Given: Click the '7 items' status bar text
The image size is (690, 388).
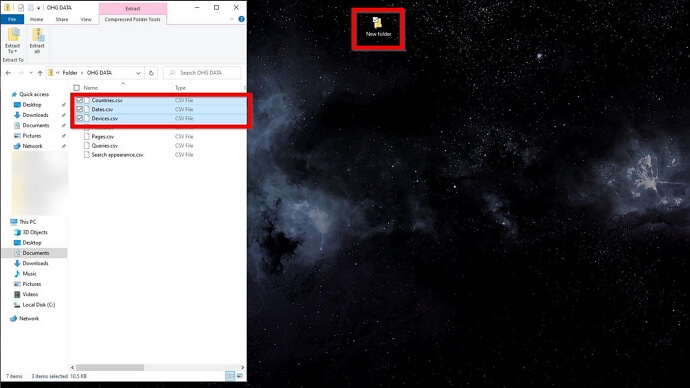Looking at the screenshot, I should pyautogui.click(x=14, y=377).
